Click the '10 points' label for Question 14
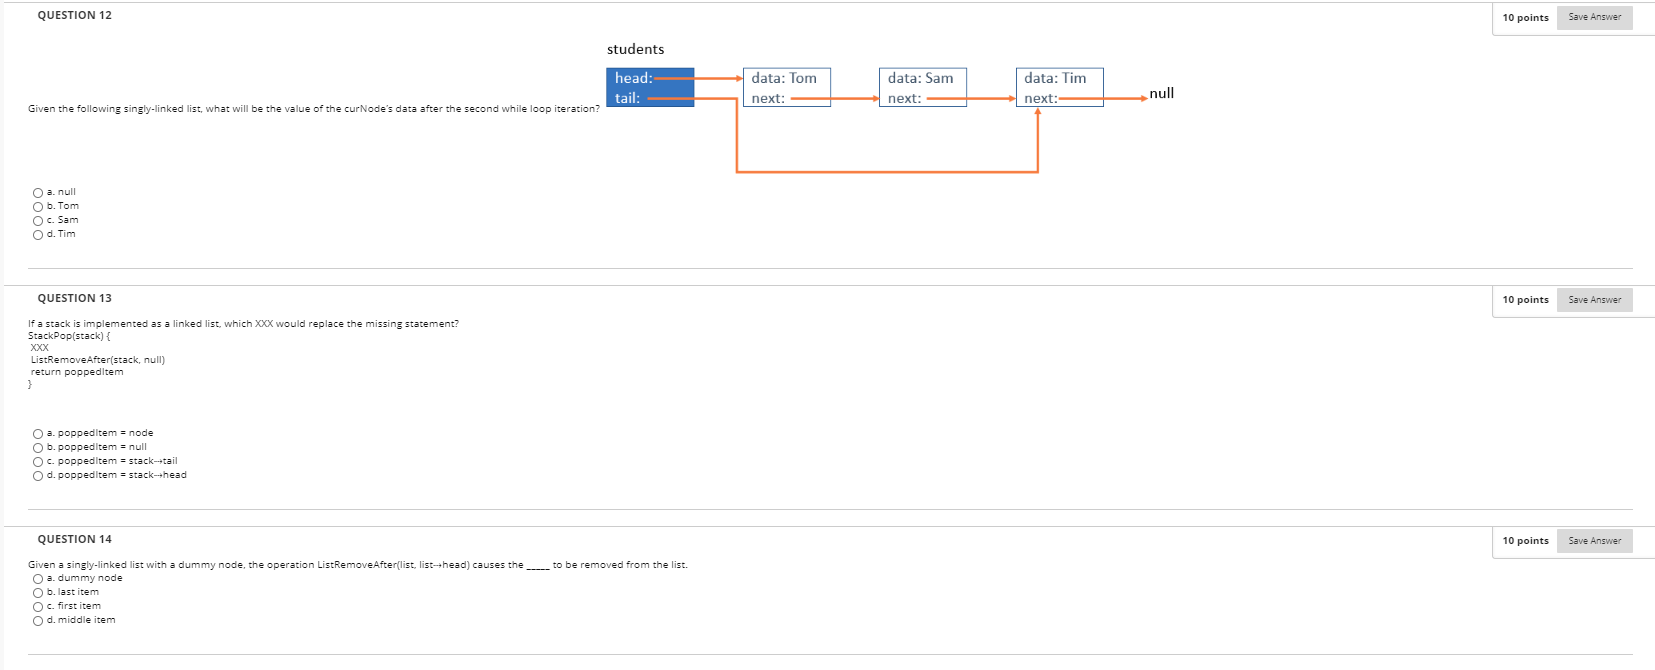Image resolution: width=1655 pixels, height=670 pixels. coord(1525,541)
